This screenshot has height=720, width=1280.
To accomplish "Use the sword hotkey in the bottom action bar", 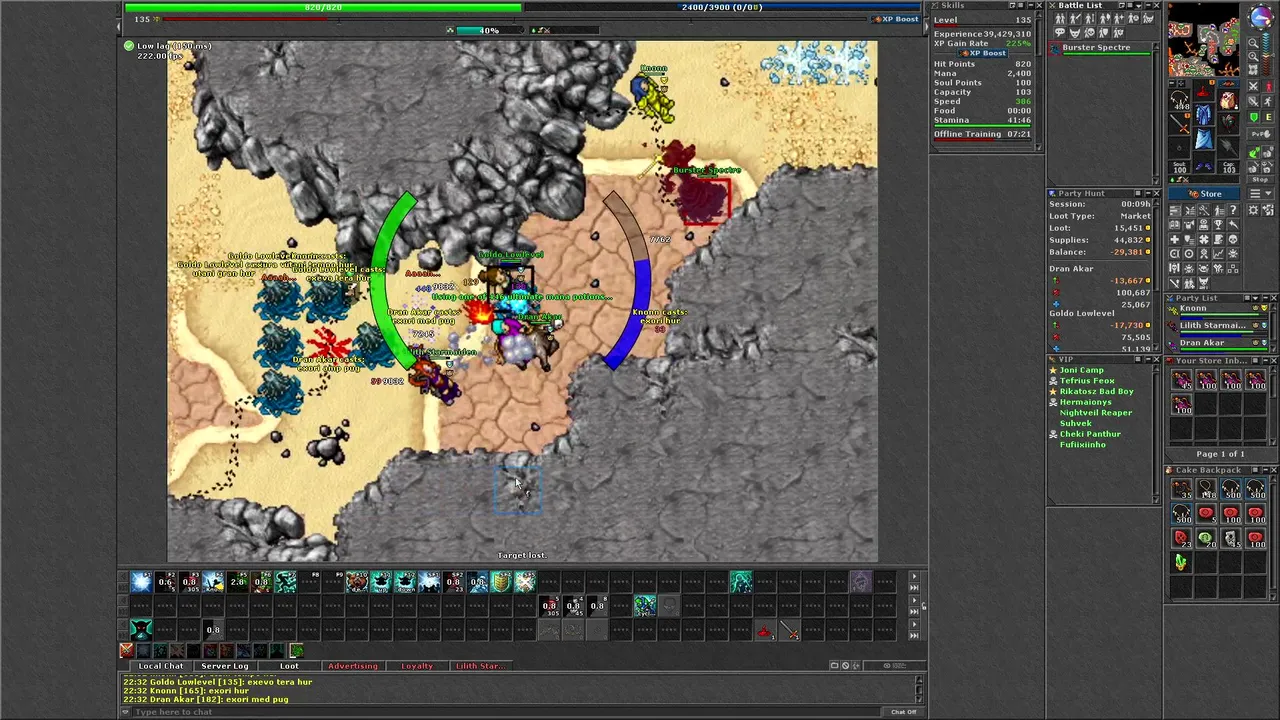I will coord(790,630).
